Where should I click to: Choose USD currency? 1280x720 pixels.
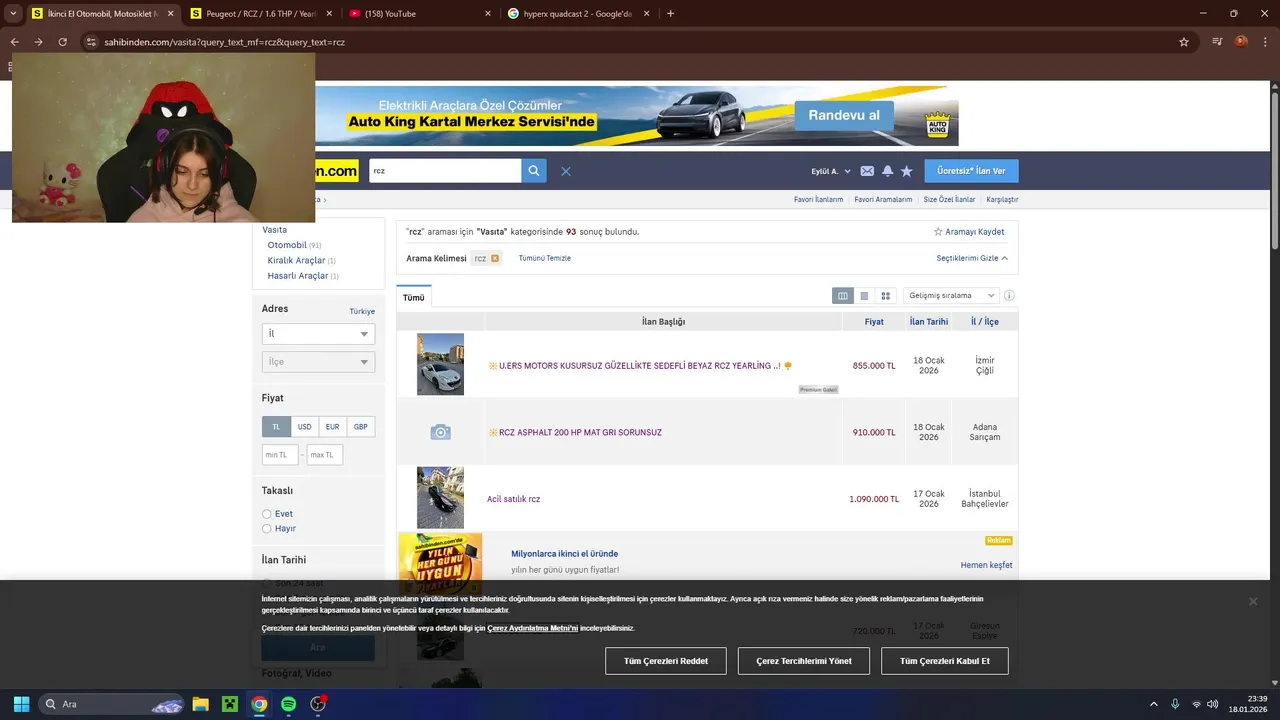click(305, 427)
